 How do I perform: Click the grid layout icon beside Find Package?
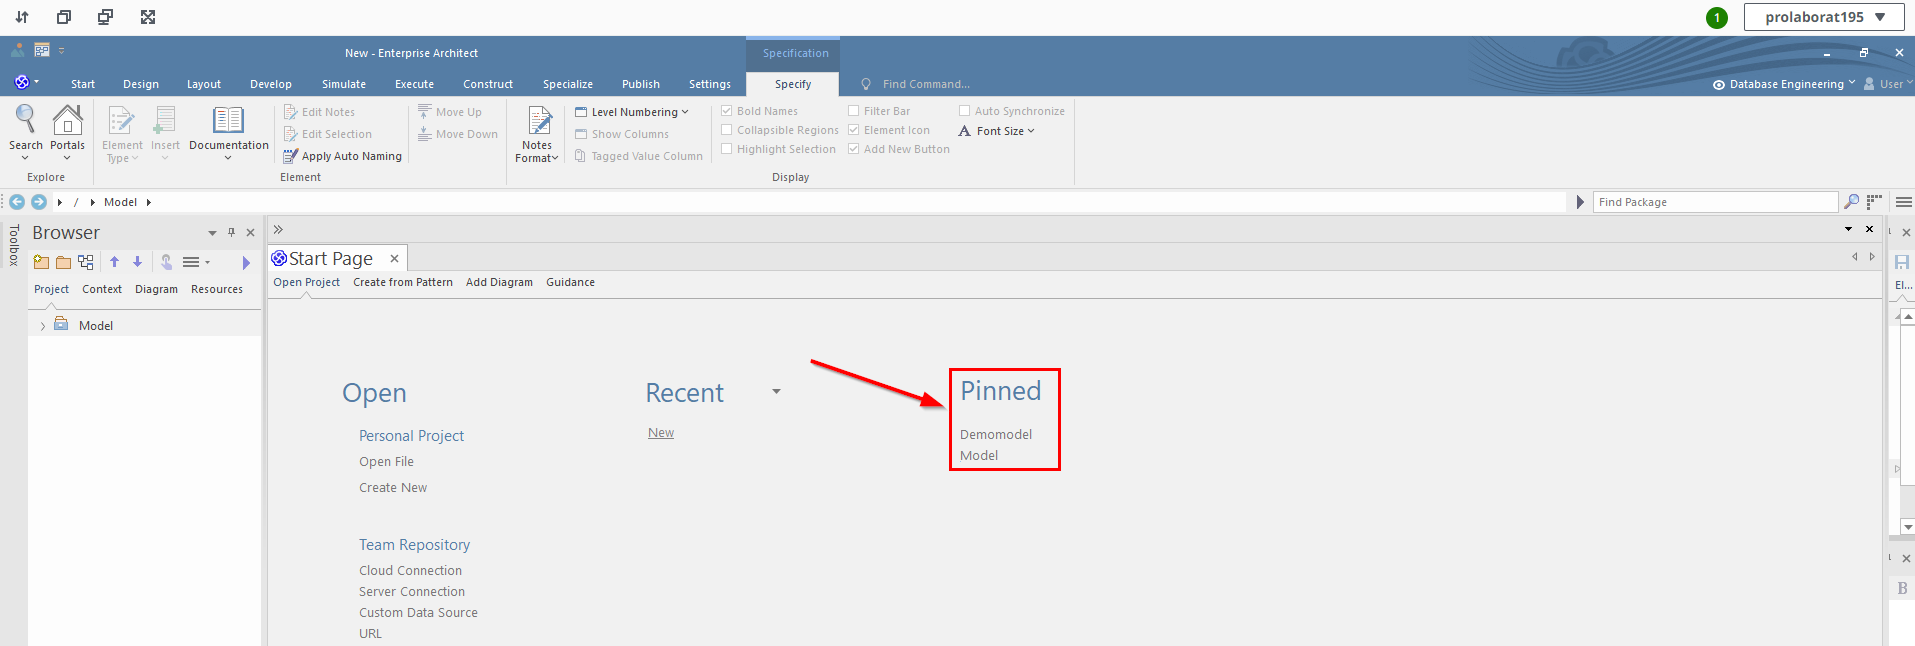coord(1874,202)
